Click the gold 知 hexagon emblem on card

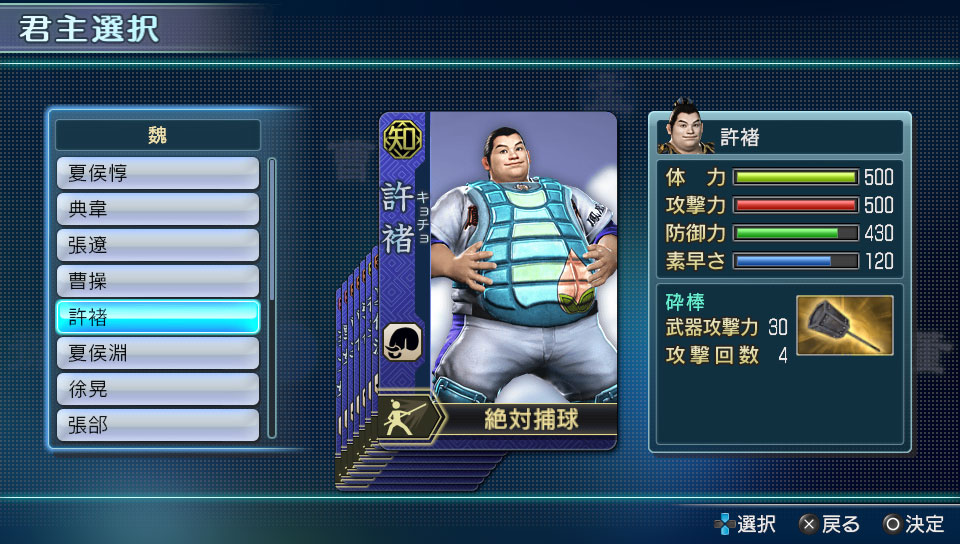[402, 140]
